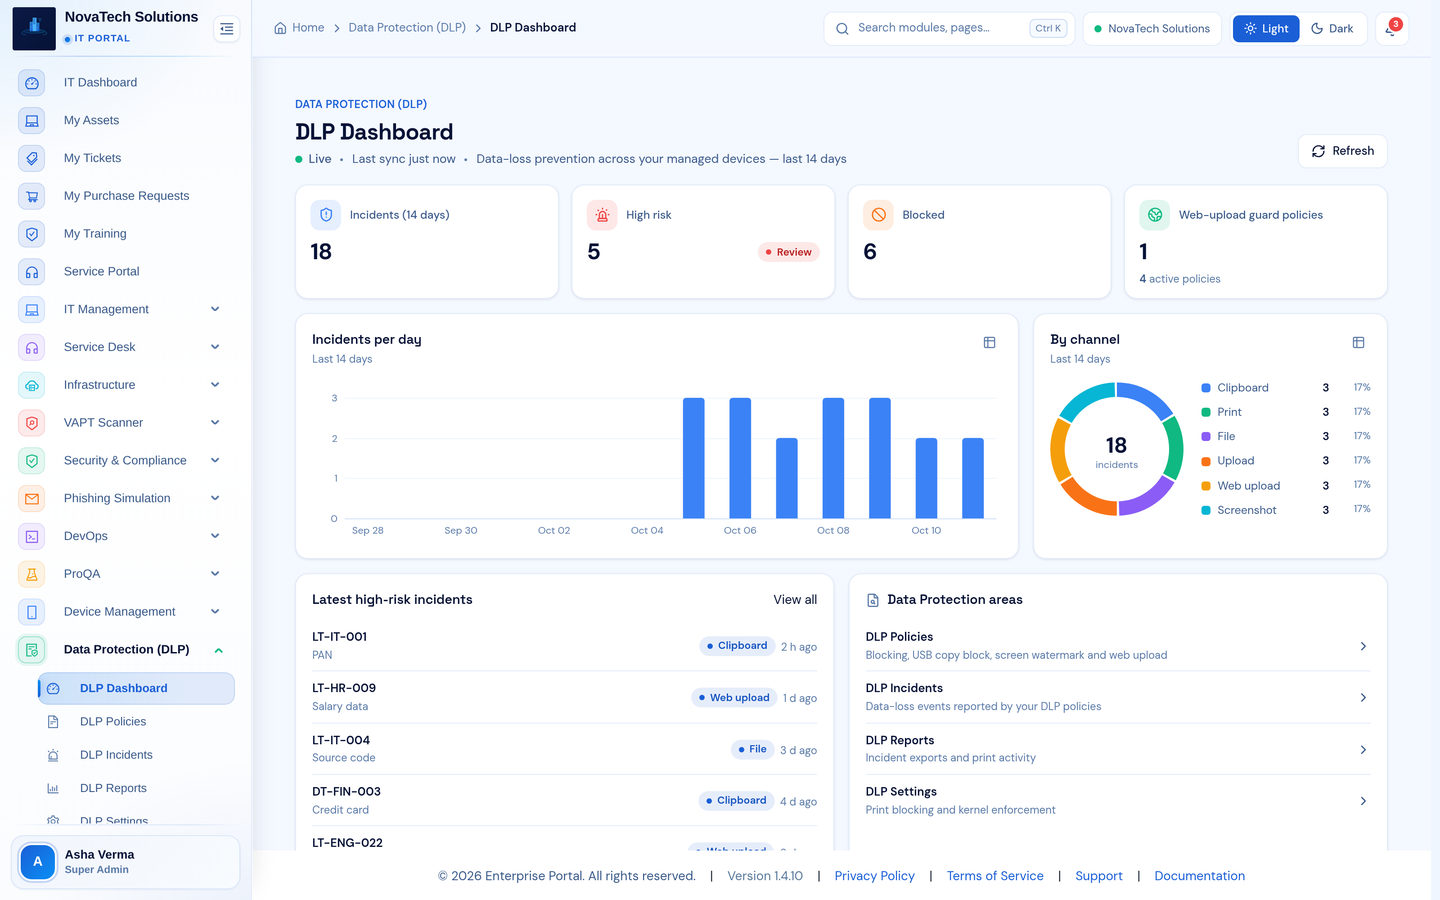
Task: Click the Device Management phone icon
Action: coord(32,612)
